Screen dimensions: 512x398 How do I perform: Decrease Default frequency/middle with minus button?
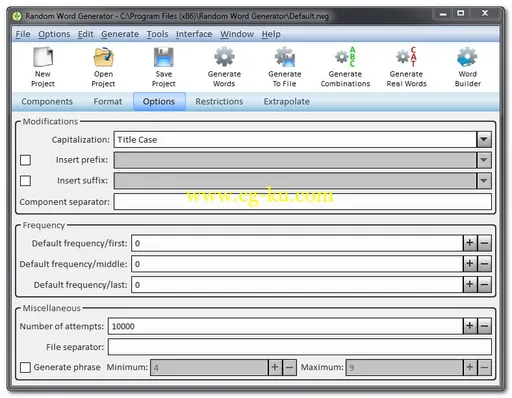[484, 264]
